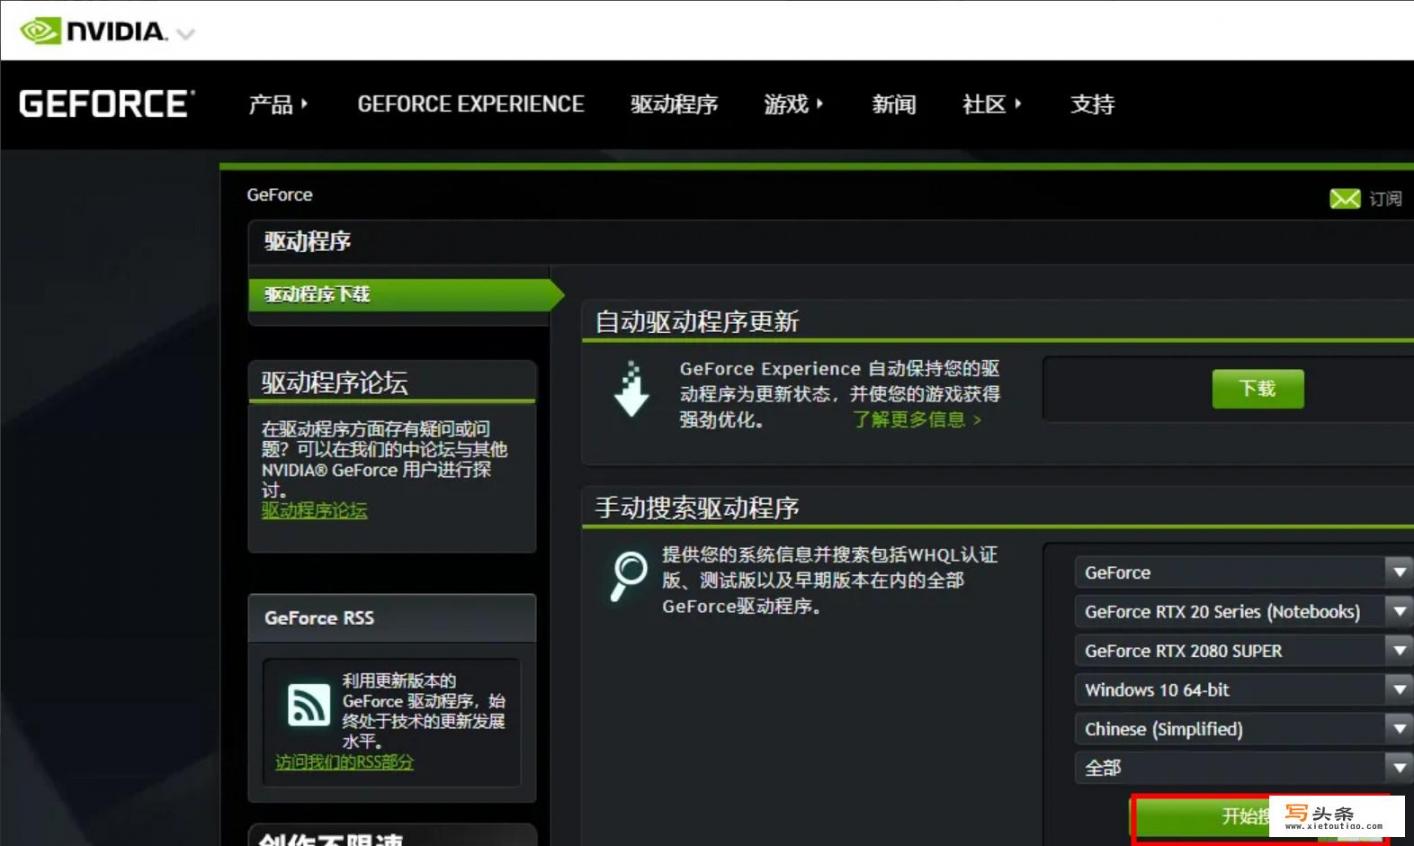
Task: Click the NVIDIA logo at top left
Action: [x=93, y=31]
